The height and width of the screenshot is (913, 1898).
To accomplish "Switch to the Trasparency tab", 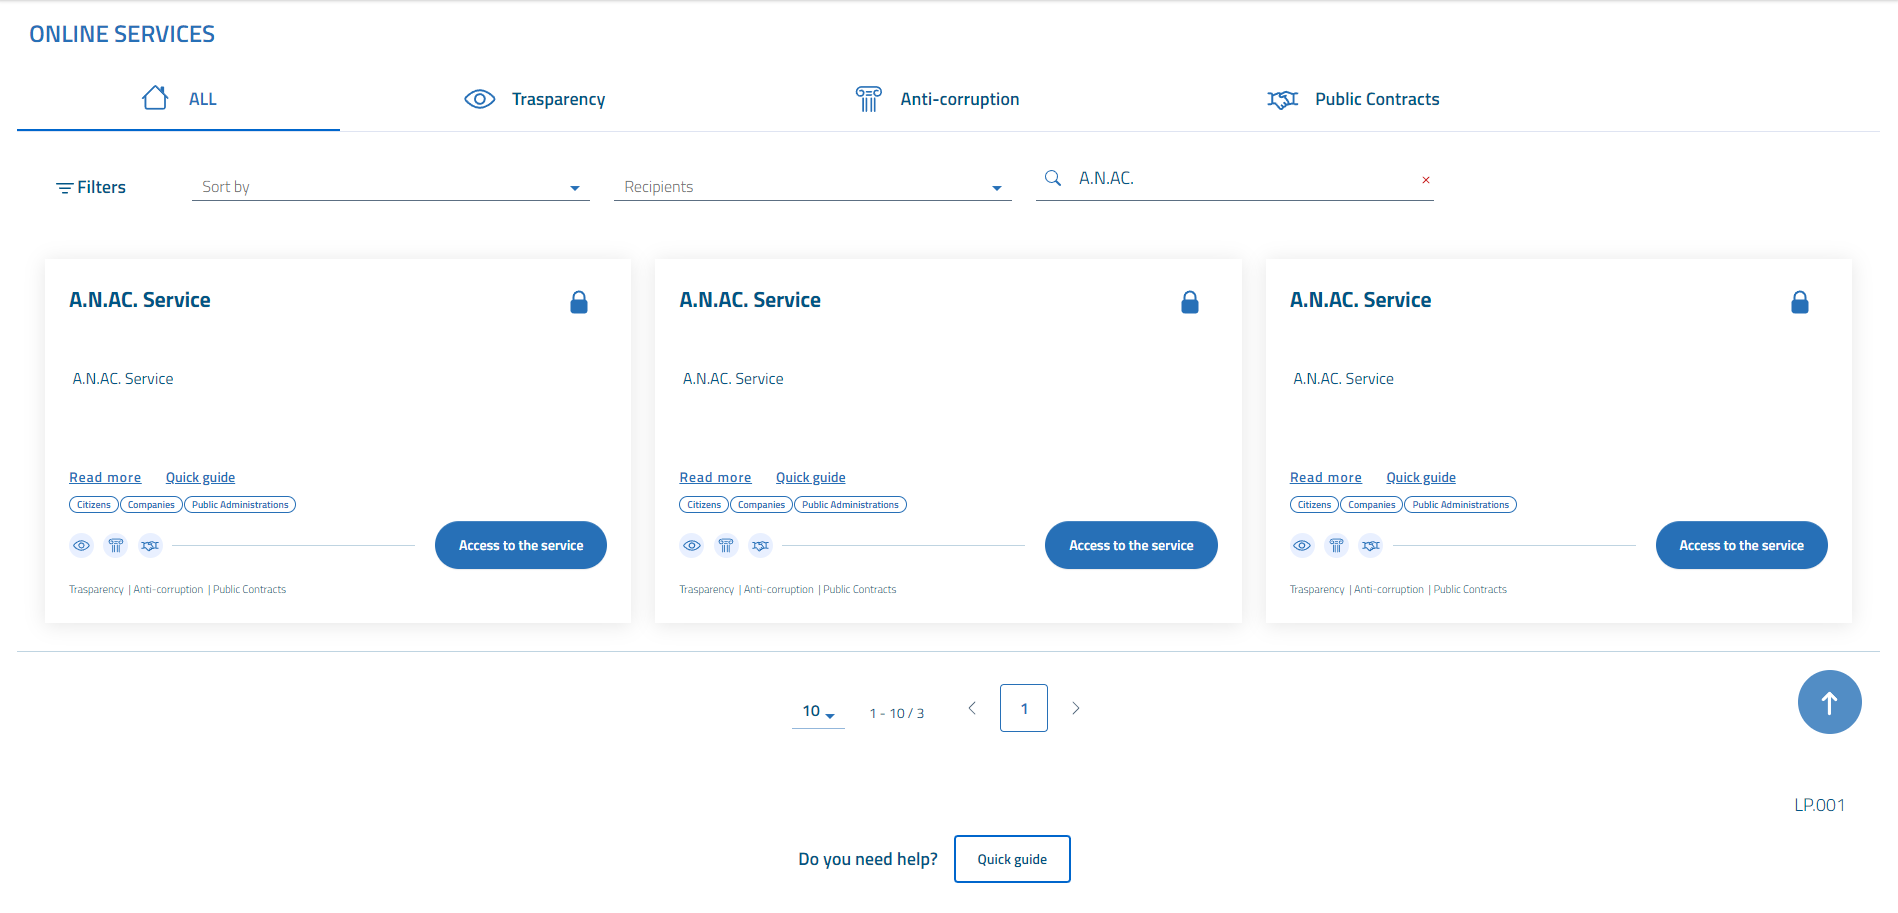I will [535, 99].
